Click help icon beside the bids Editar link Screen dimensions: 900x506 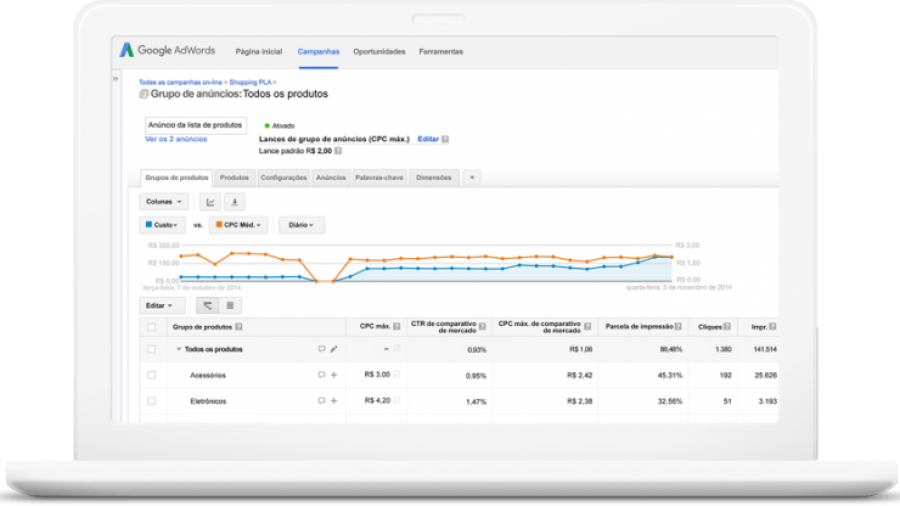click(445, 139)
